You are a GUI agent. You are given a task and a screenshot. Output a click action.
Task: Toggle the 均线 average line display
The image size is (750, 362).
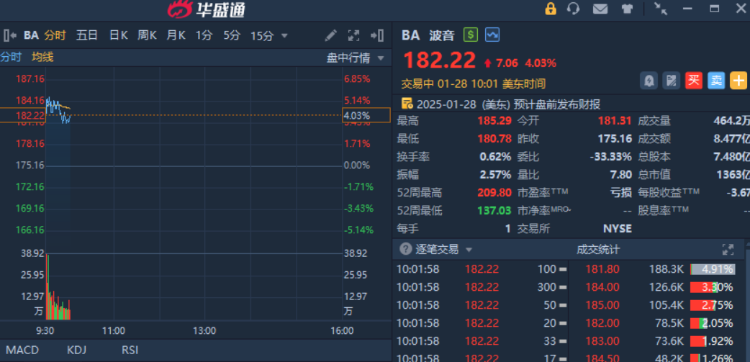43,57
